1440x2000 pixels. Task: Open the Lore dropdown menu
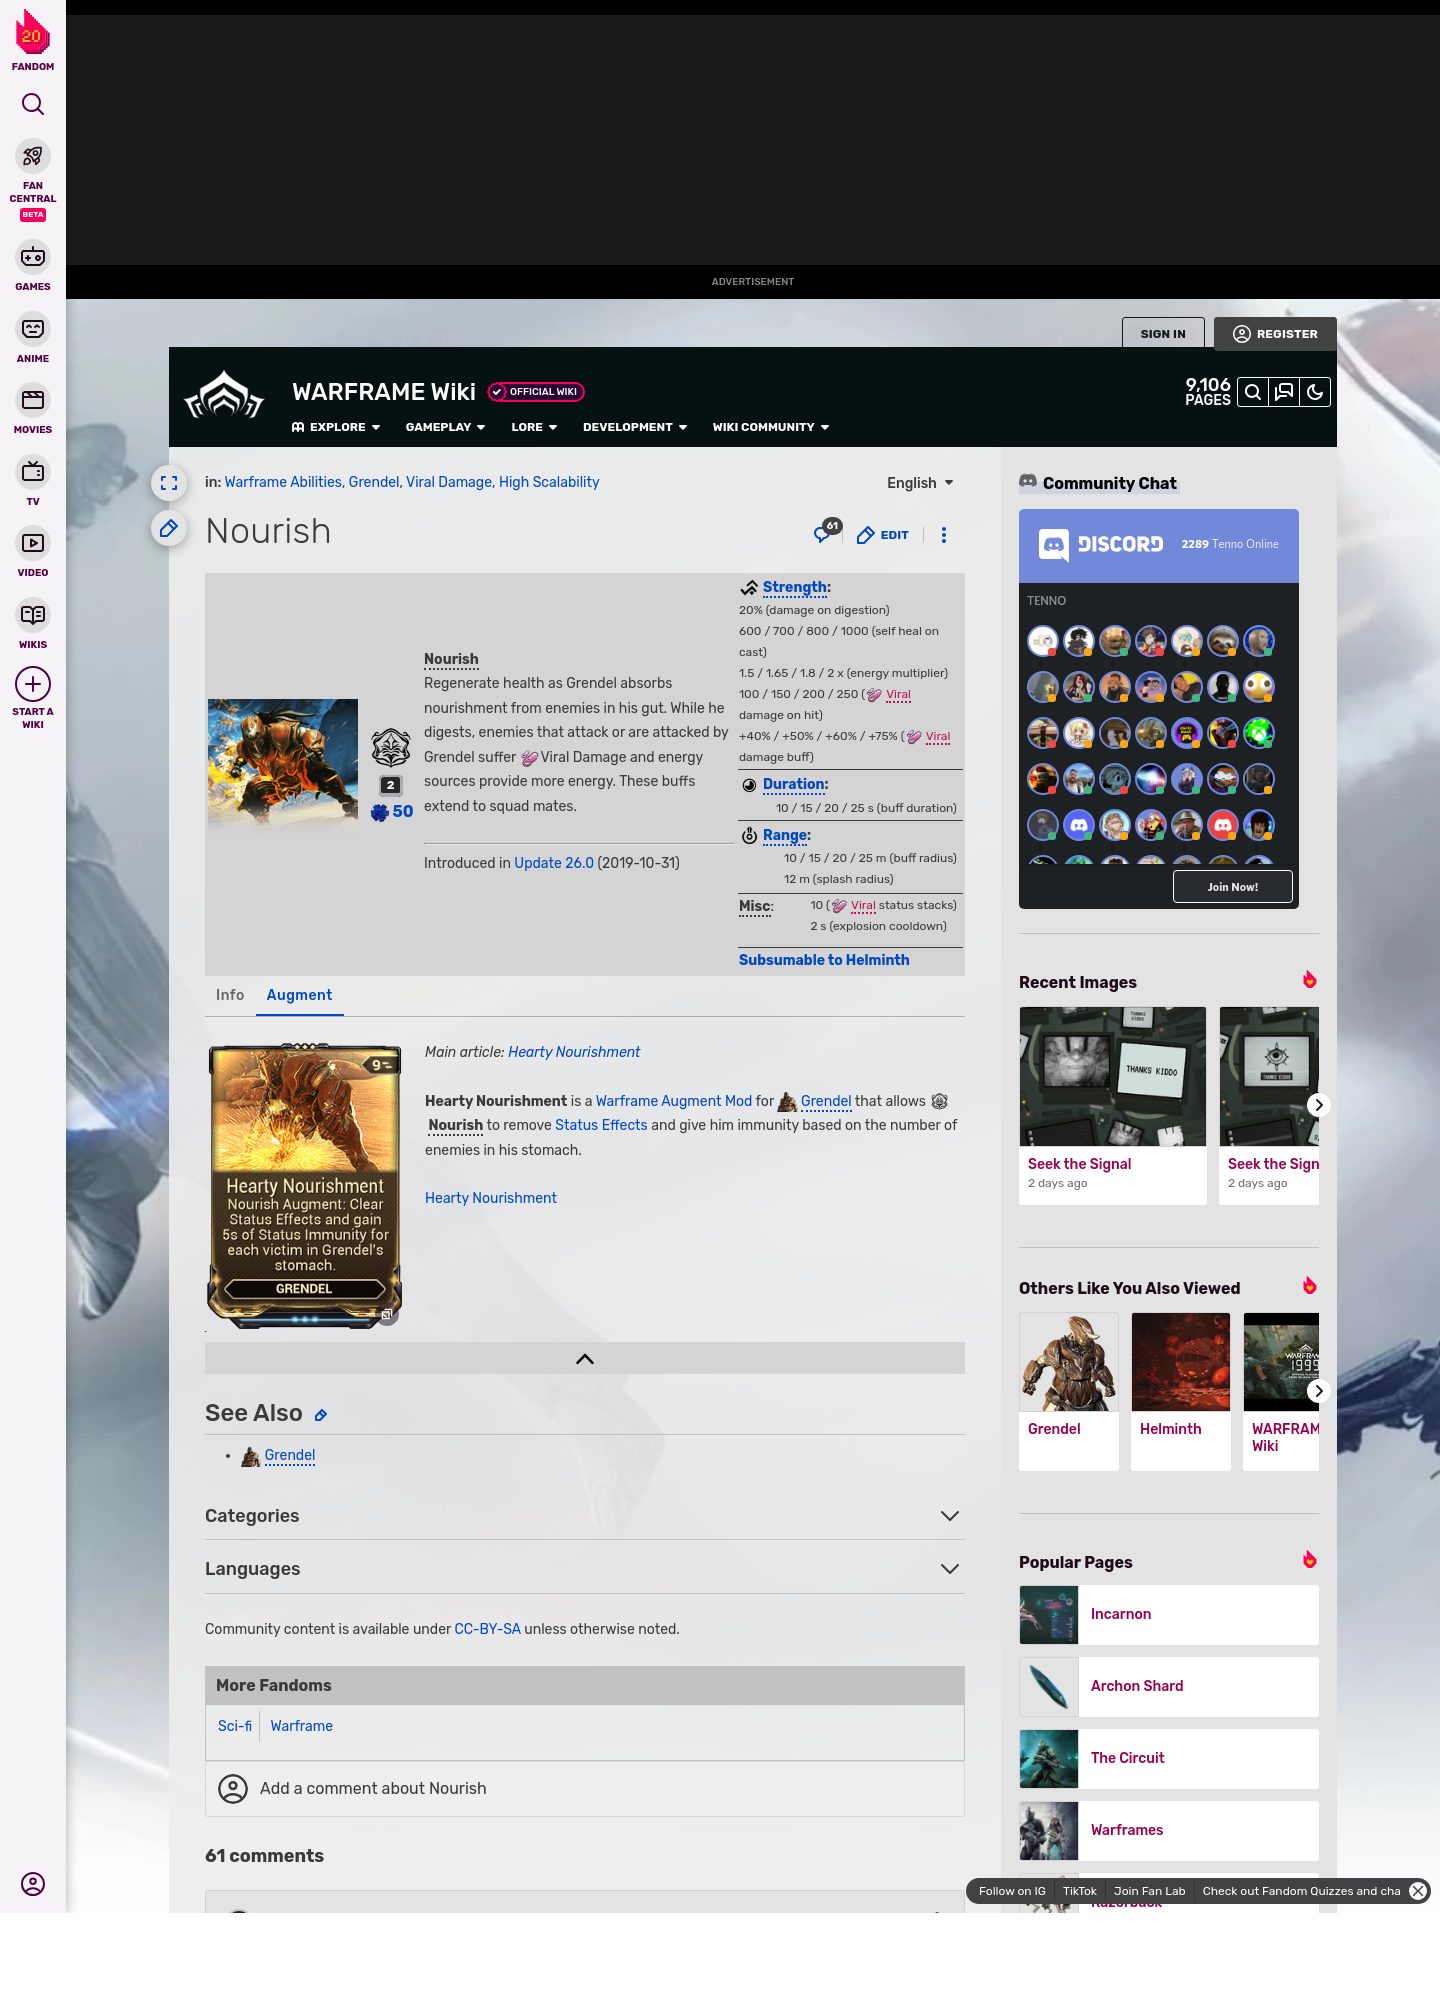point(534,427)
